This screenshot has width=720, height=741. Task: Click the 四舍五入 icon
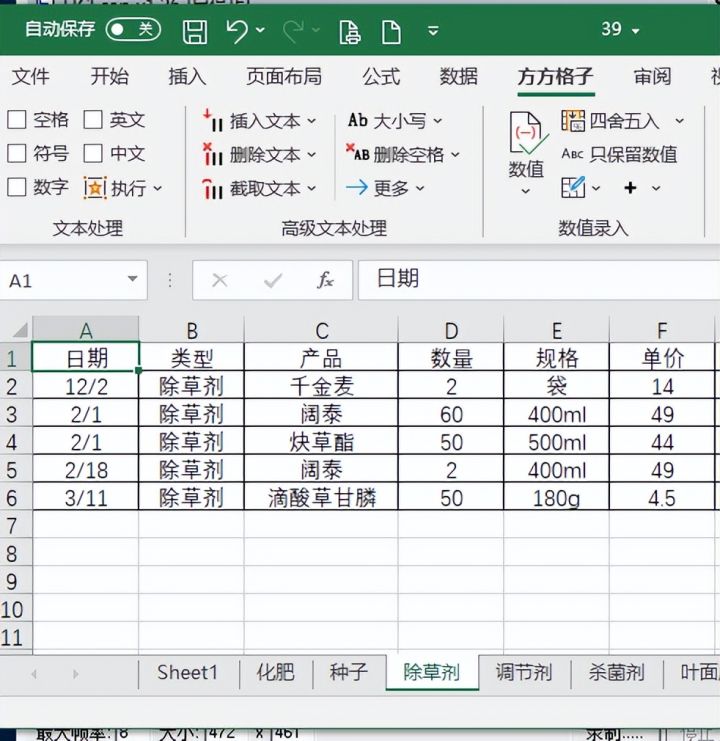click(x=573, y=121)
